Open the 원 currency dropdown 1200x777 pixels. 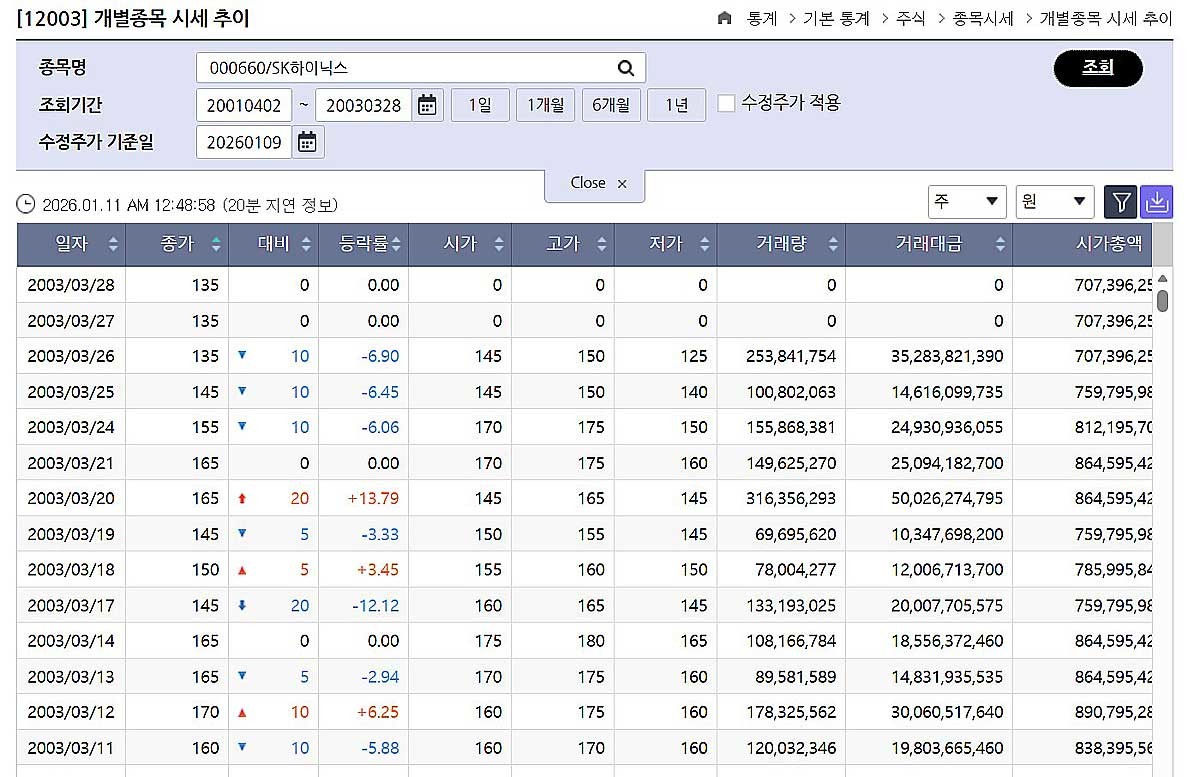point(1055,202)
